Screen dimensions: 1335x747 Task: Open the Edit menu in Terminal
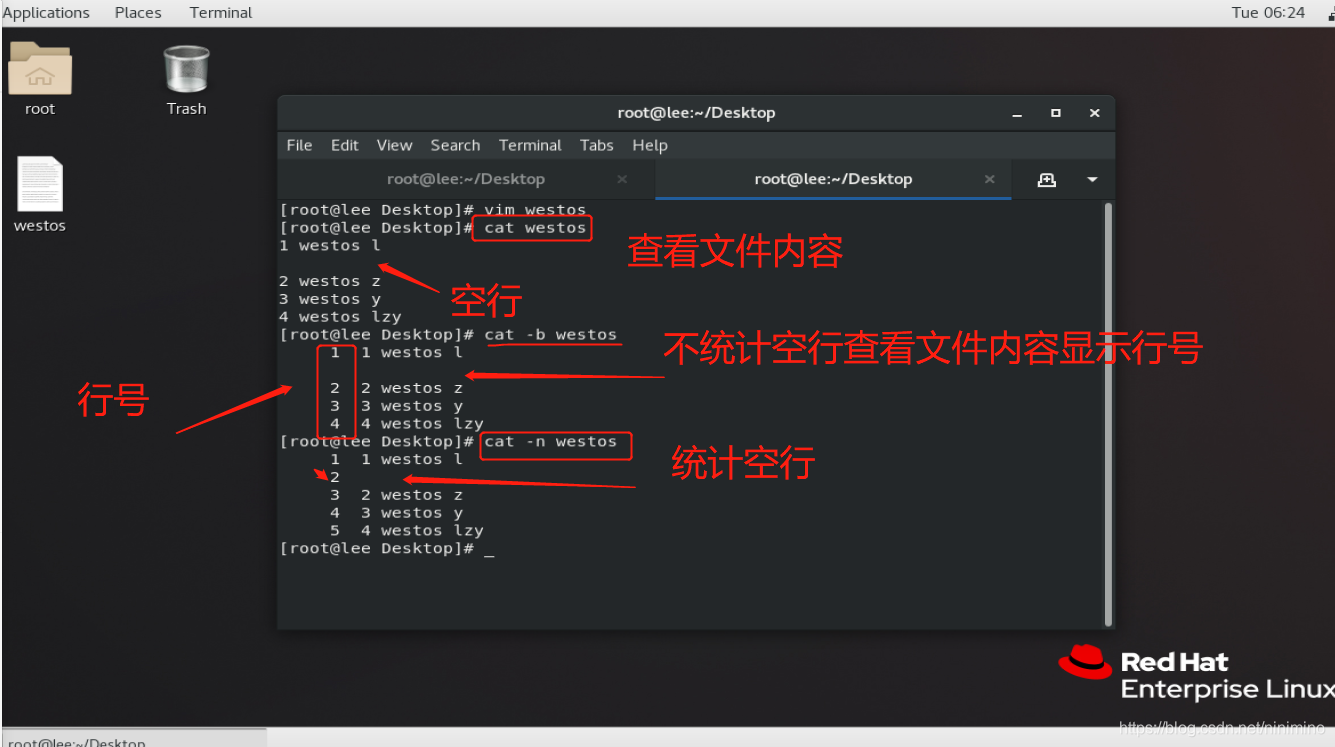point(344,145)
